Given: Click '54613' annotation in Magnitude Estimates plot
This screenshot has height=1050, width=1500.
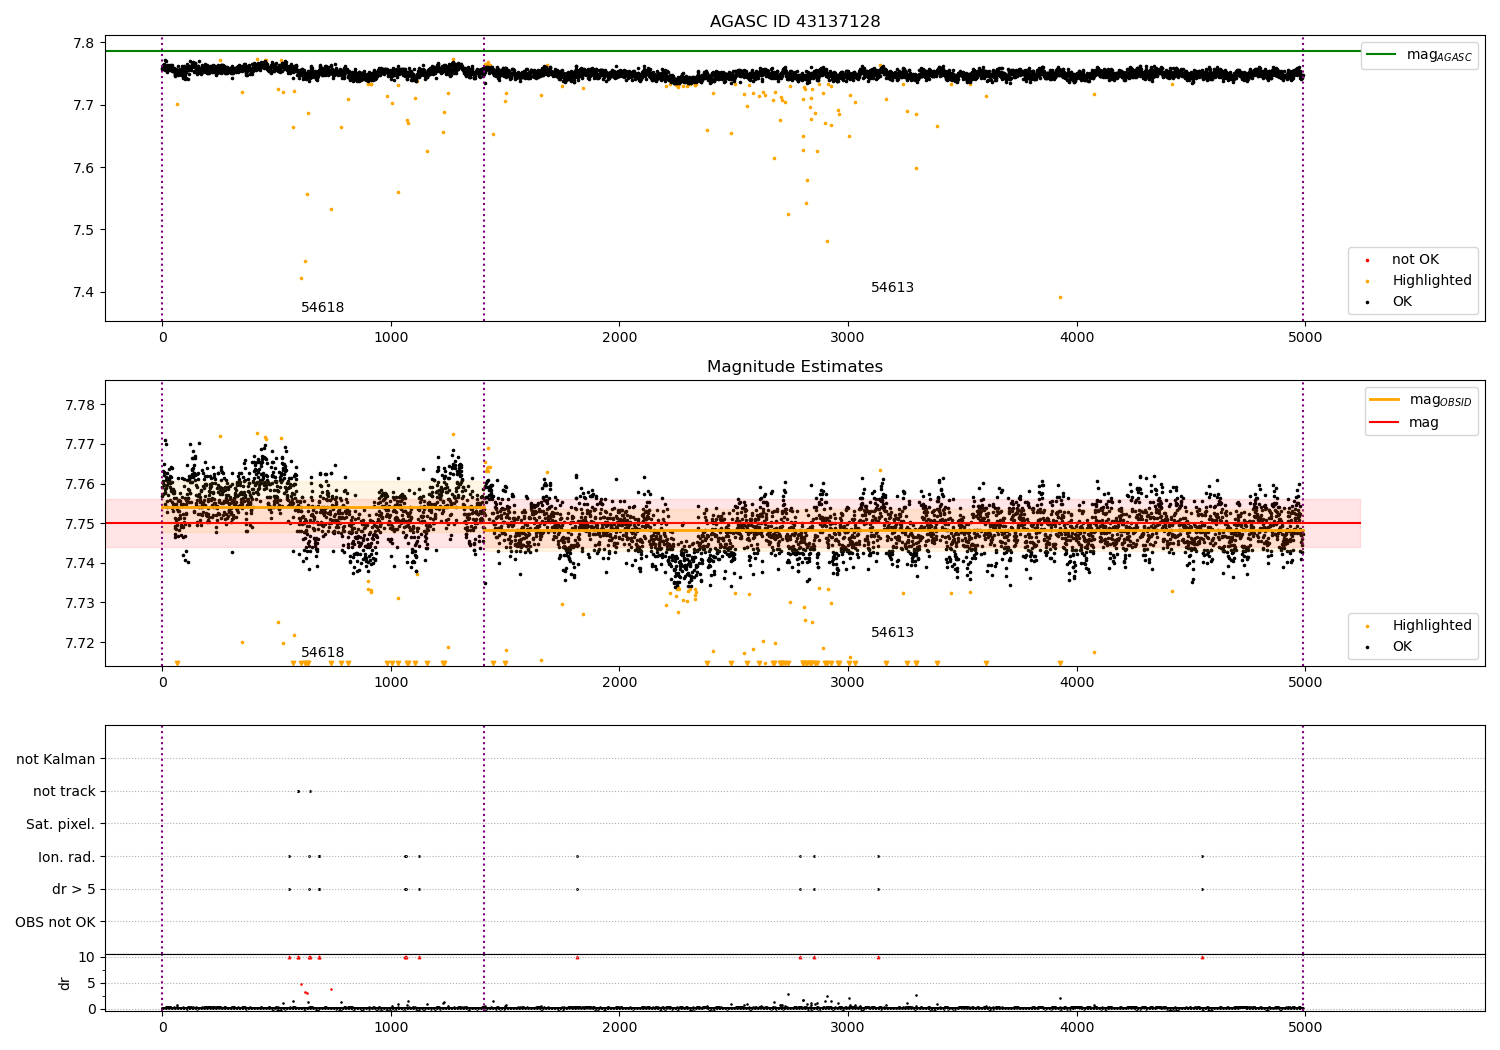Looking at the screenshot, I should 892,633.
